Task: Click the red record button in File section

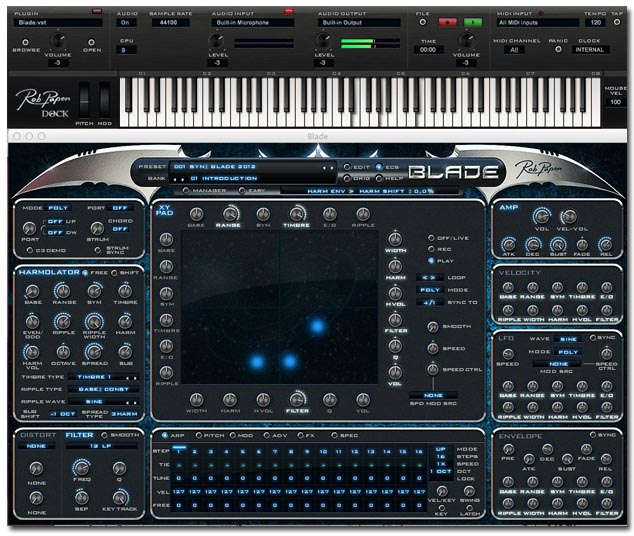Action: coord(447,22)
